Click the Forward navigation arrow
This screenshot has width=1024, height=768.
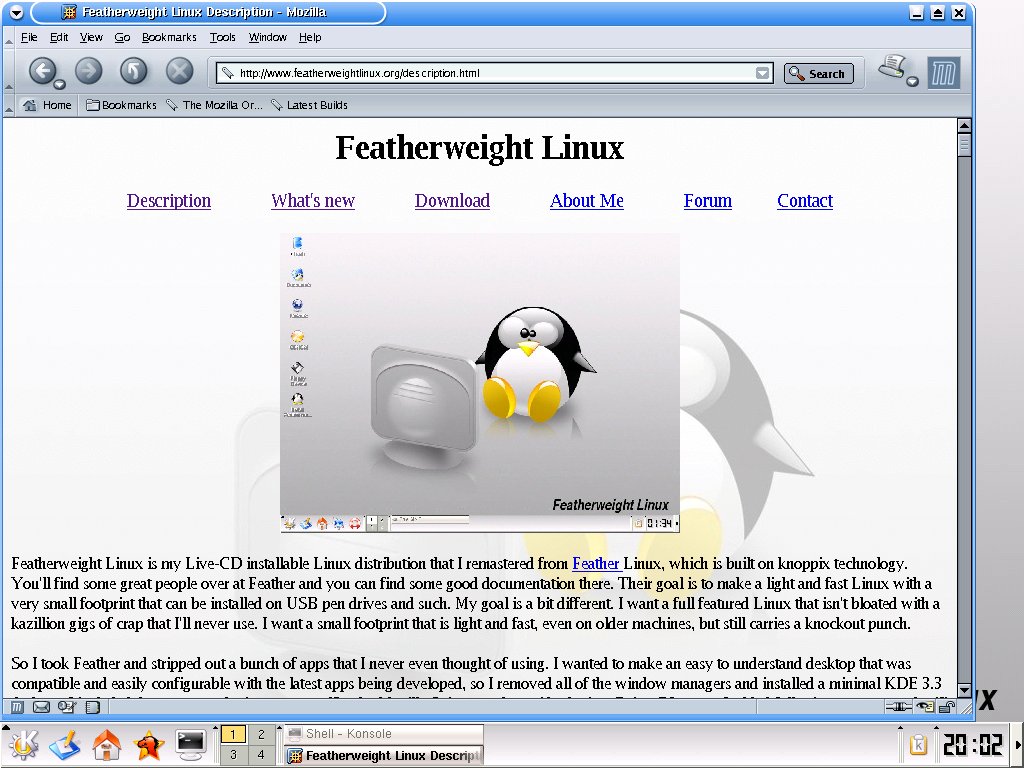click(89, 71)
